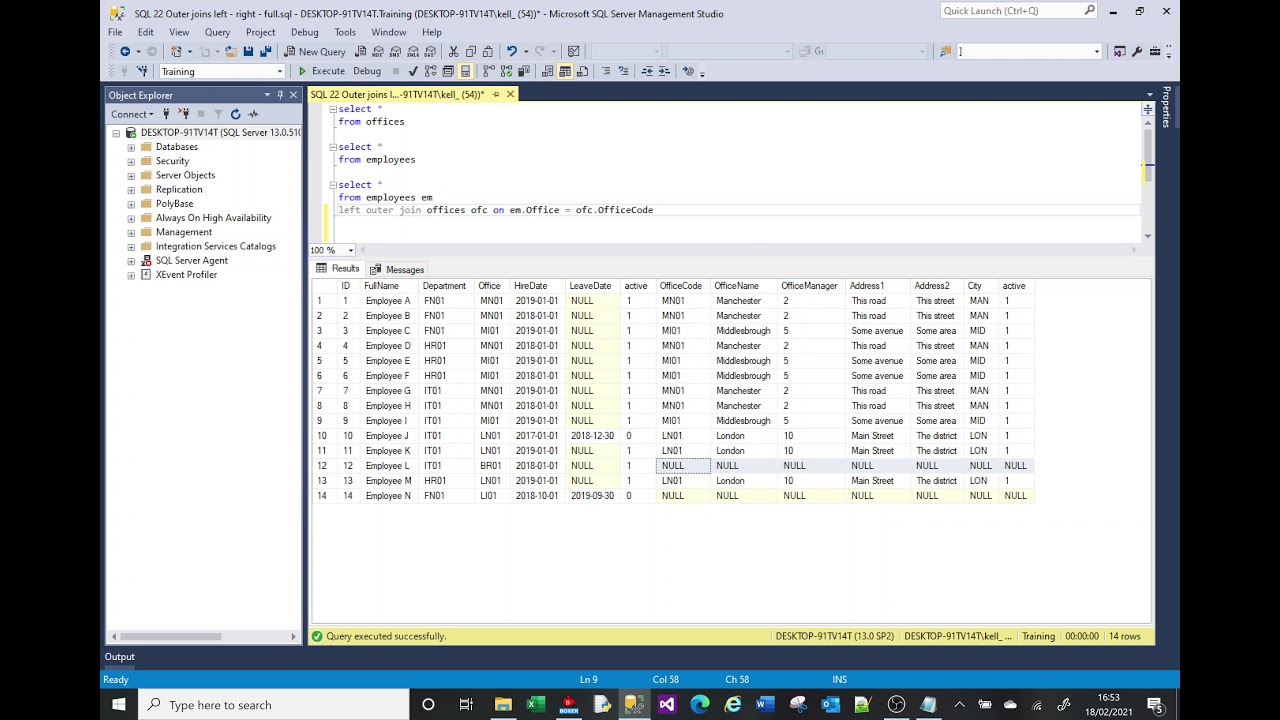Click the Copy icon in toolbar

point(470,51)
